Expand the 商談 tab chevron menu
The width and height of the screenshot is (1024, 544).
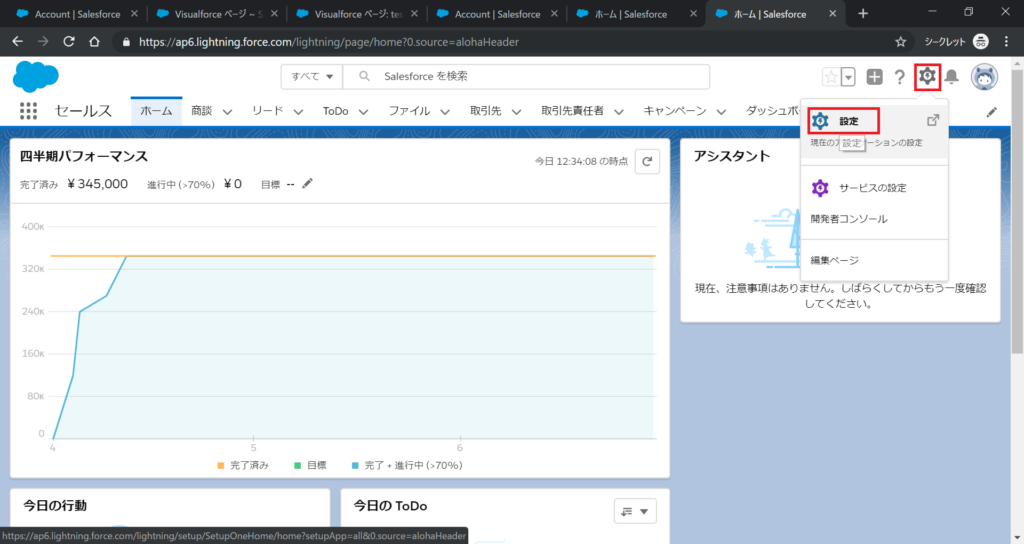227,112
